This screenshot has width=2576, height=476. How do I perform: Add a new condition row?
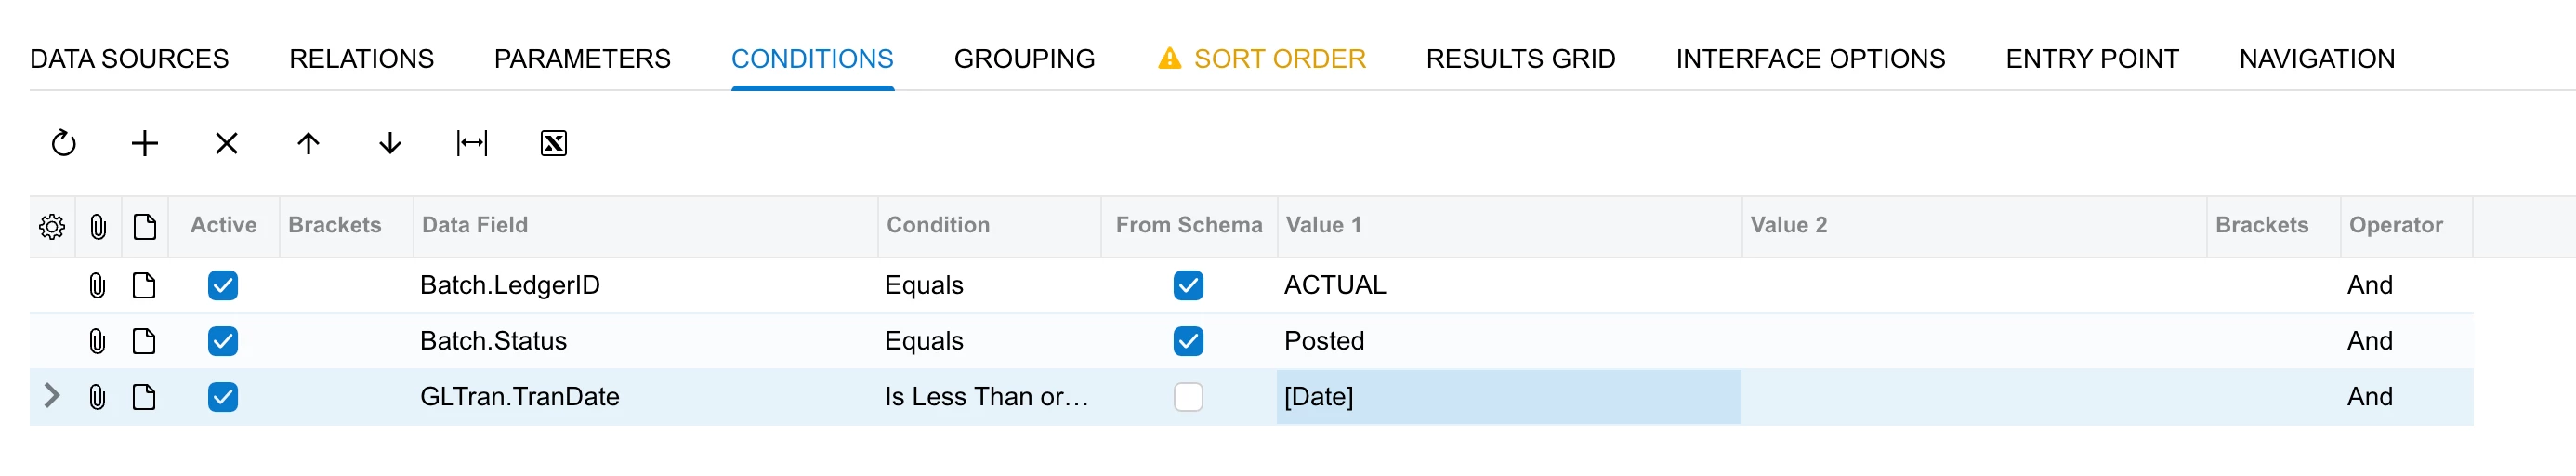145,143
